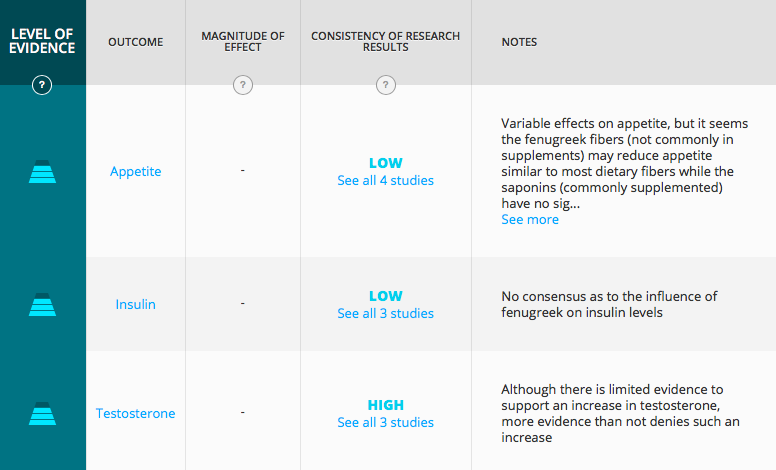Click the evidence pyramid icon for Testosterone
The image size is (776, 470).
click(x=43, y=414)
